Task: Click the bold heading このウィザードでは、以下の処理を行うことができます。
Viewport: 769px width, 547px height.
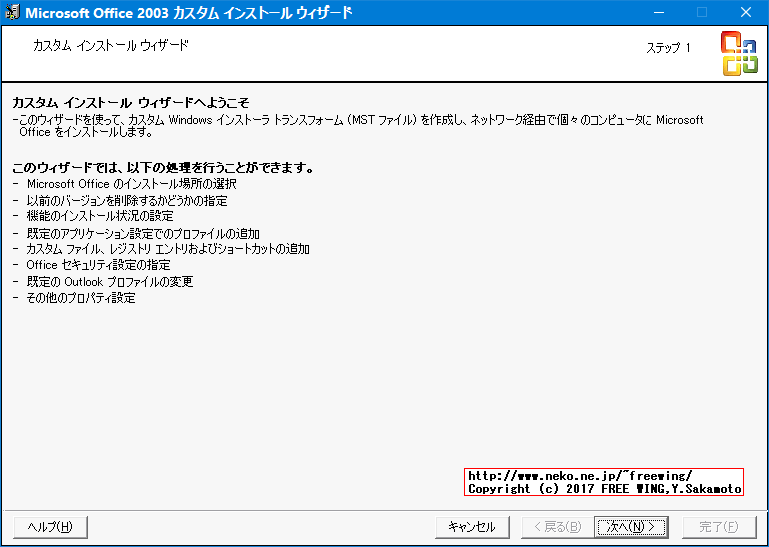Action: pyautogui.click(x=163, y=168)
